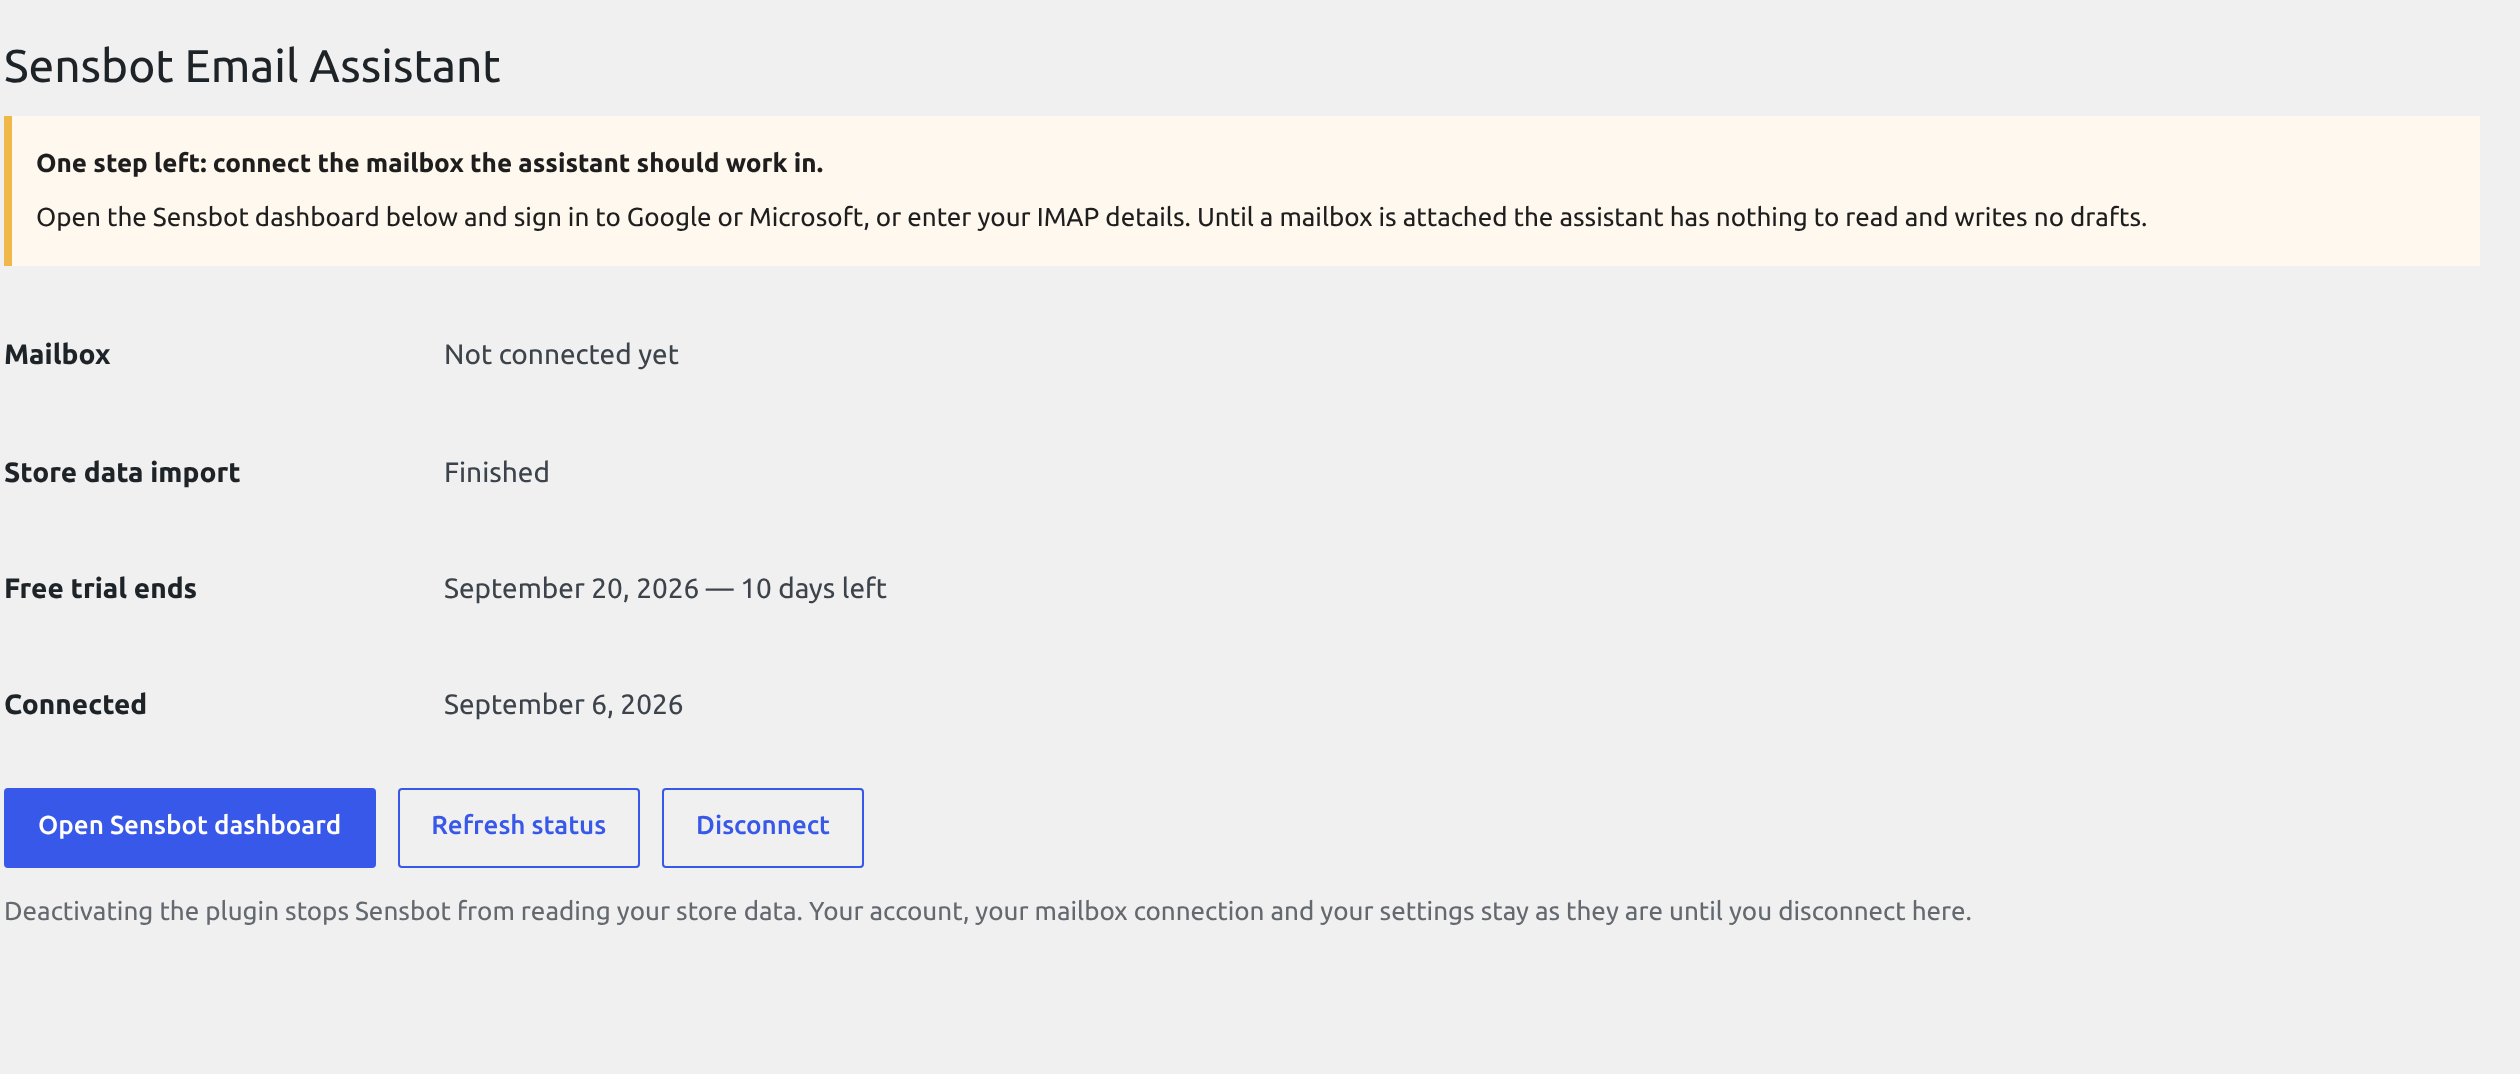Click the deactivating the plugin footnote
The height and width of the screenshot is (1074, 2520).
pyautogui.click(x=988, y=911)
